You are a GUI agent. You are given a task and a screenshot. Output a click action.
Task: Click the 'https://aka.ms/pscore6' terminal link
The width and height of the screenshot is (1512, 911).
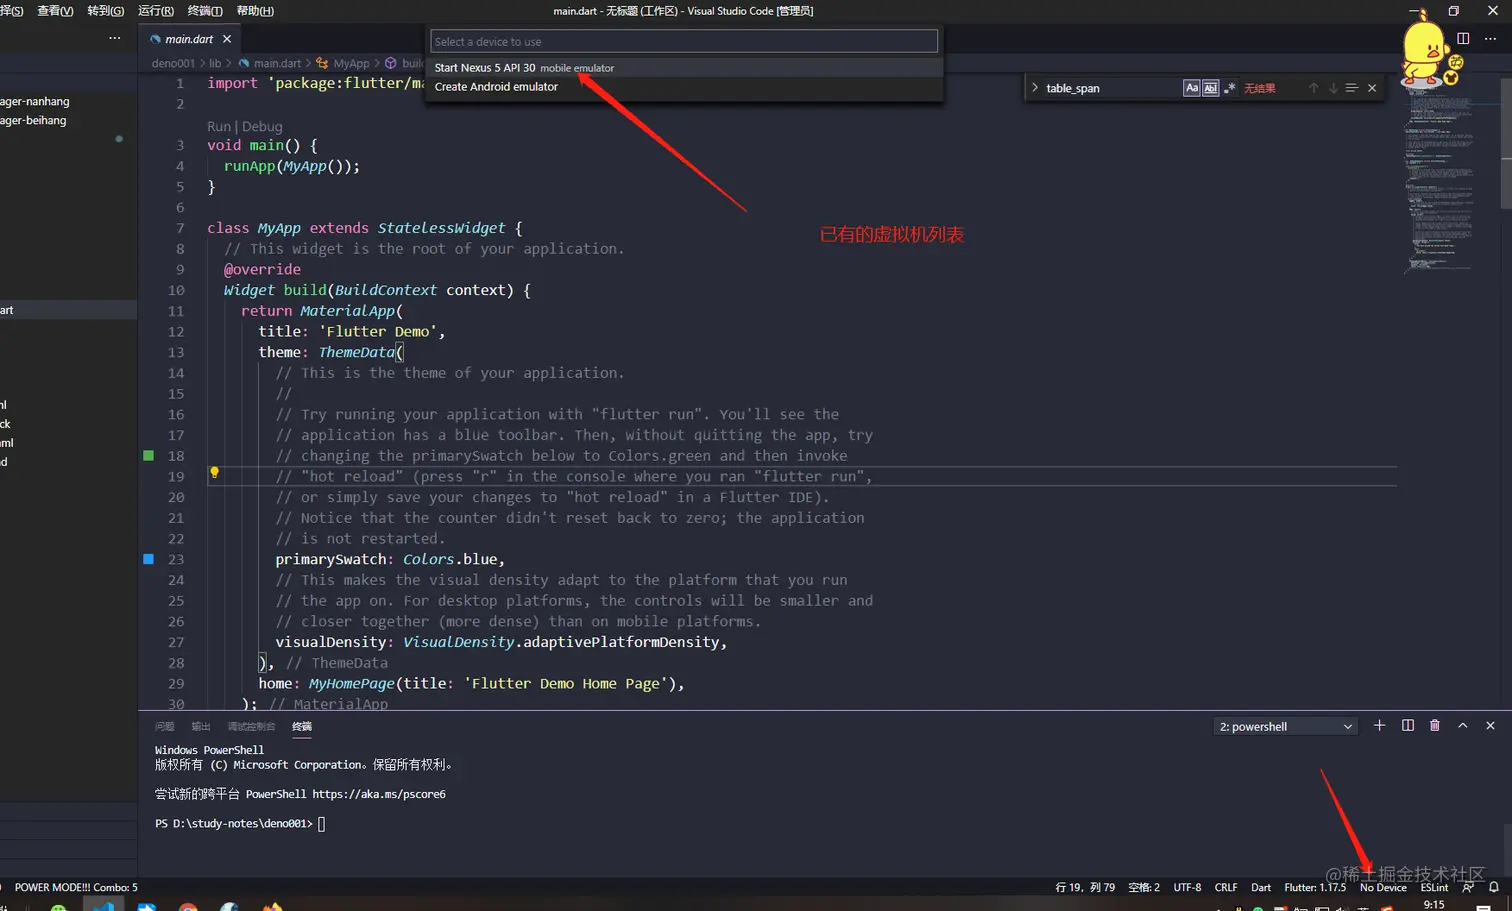coord(379,795)
